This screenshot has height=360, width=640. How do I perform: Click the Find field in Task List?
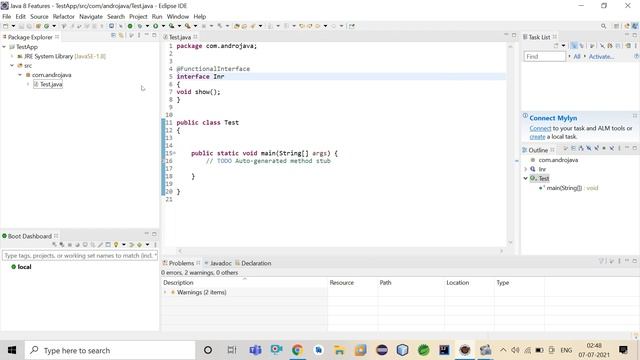544,56
